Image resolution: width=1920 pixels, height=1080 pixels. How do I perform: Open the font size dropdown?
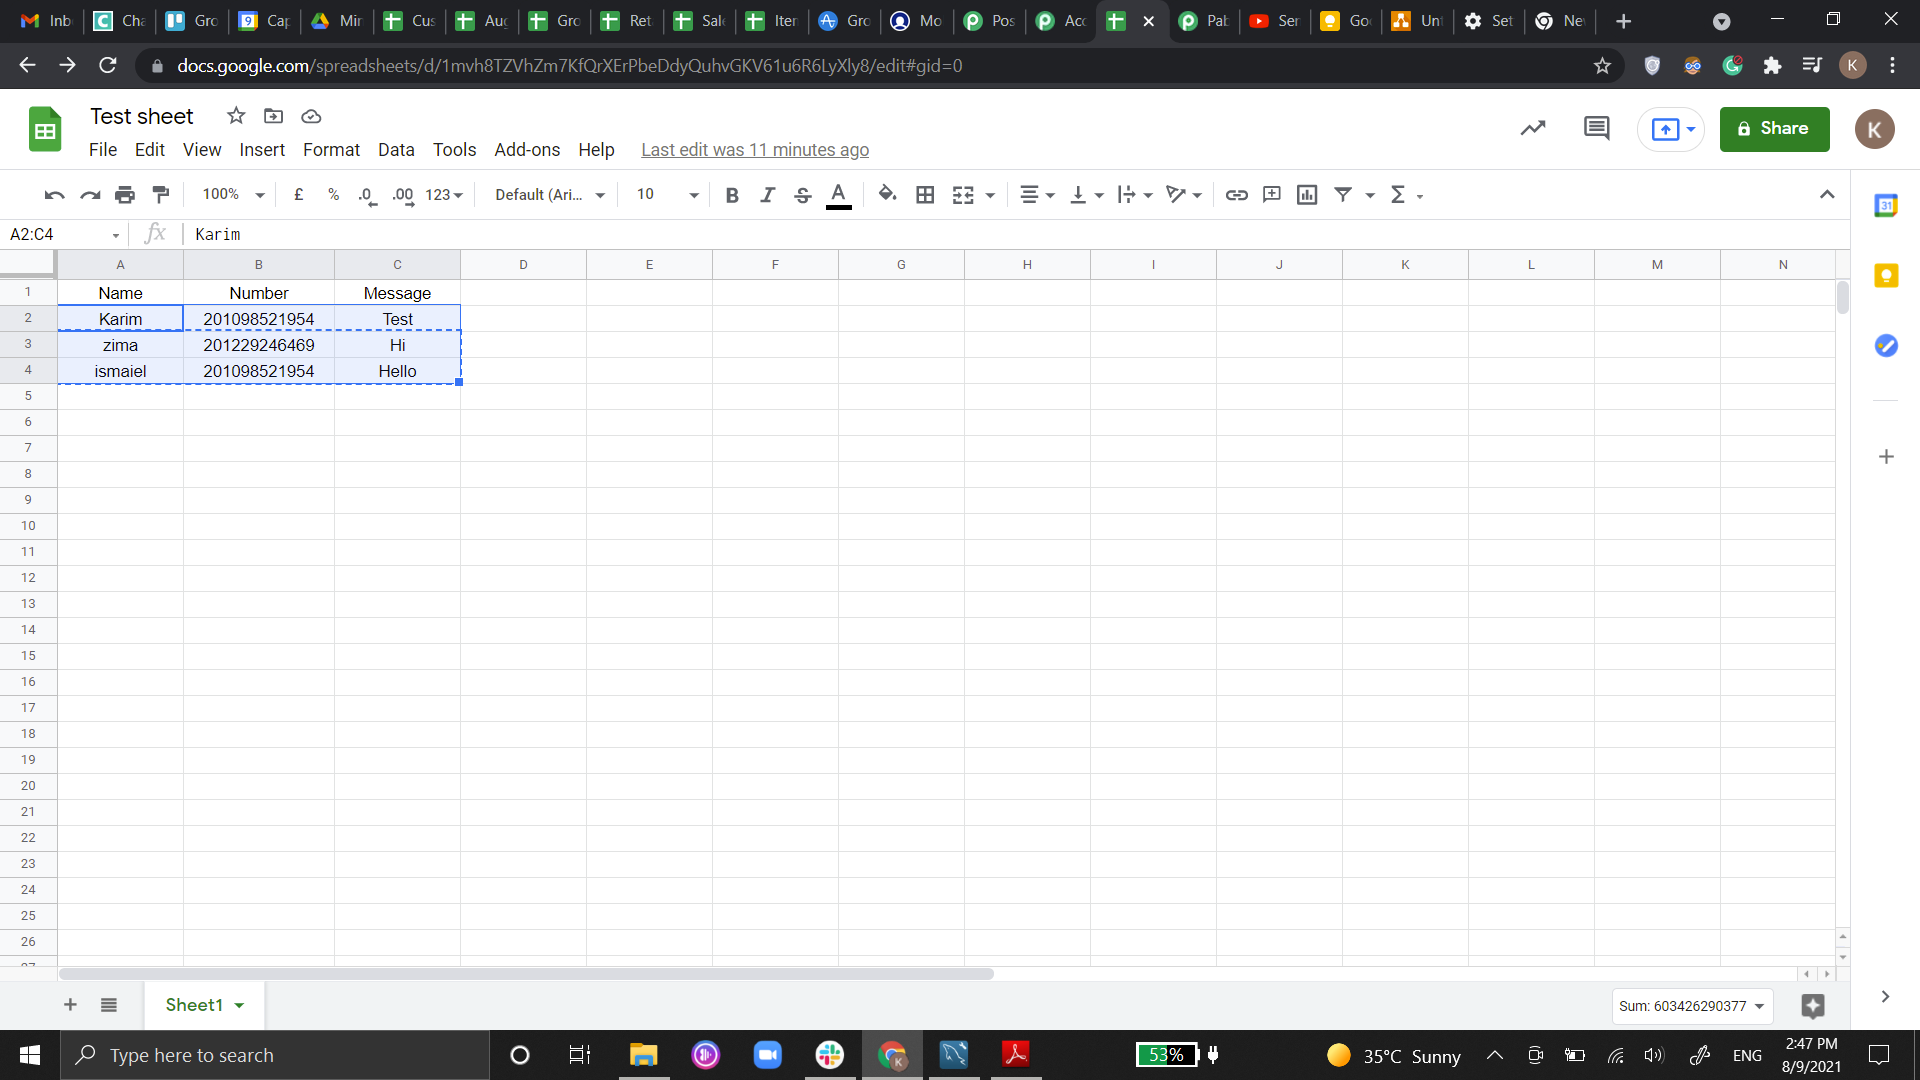pyautogui.click(x=667, y=195)
